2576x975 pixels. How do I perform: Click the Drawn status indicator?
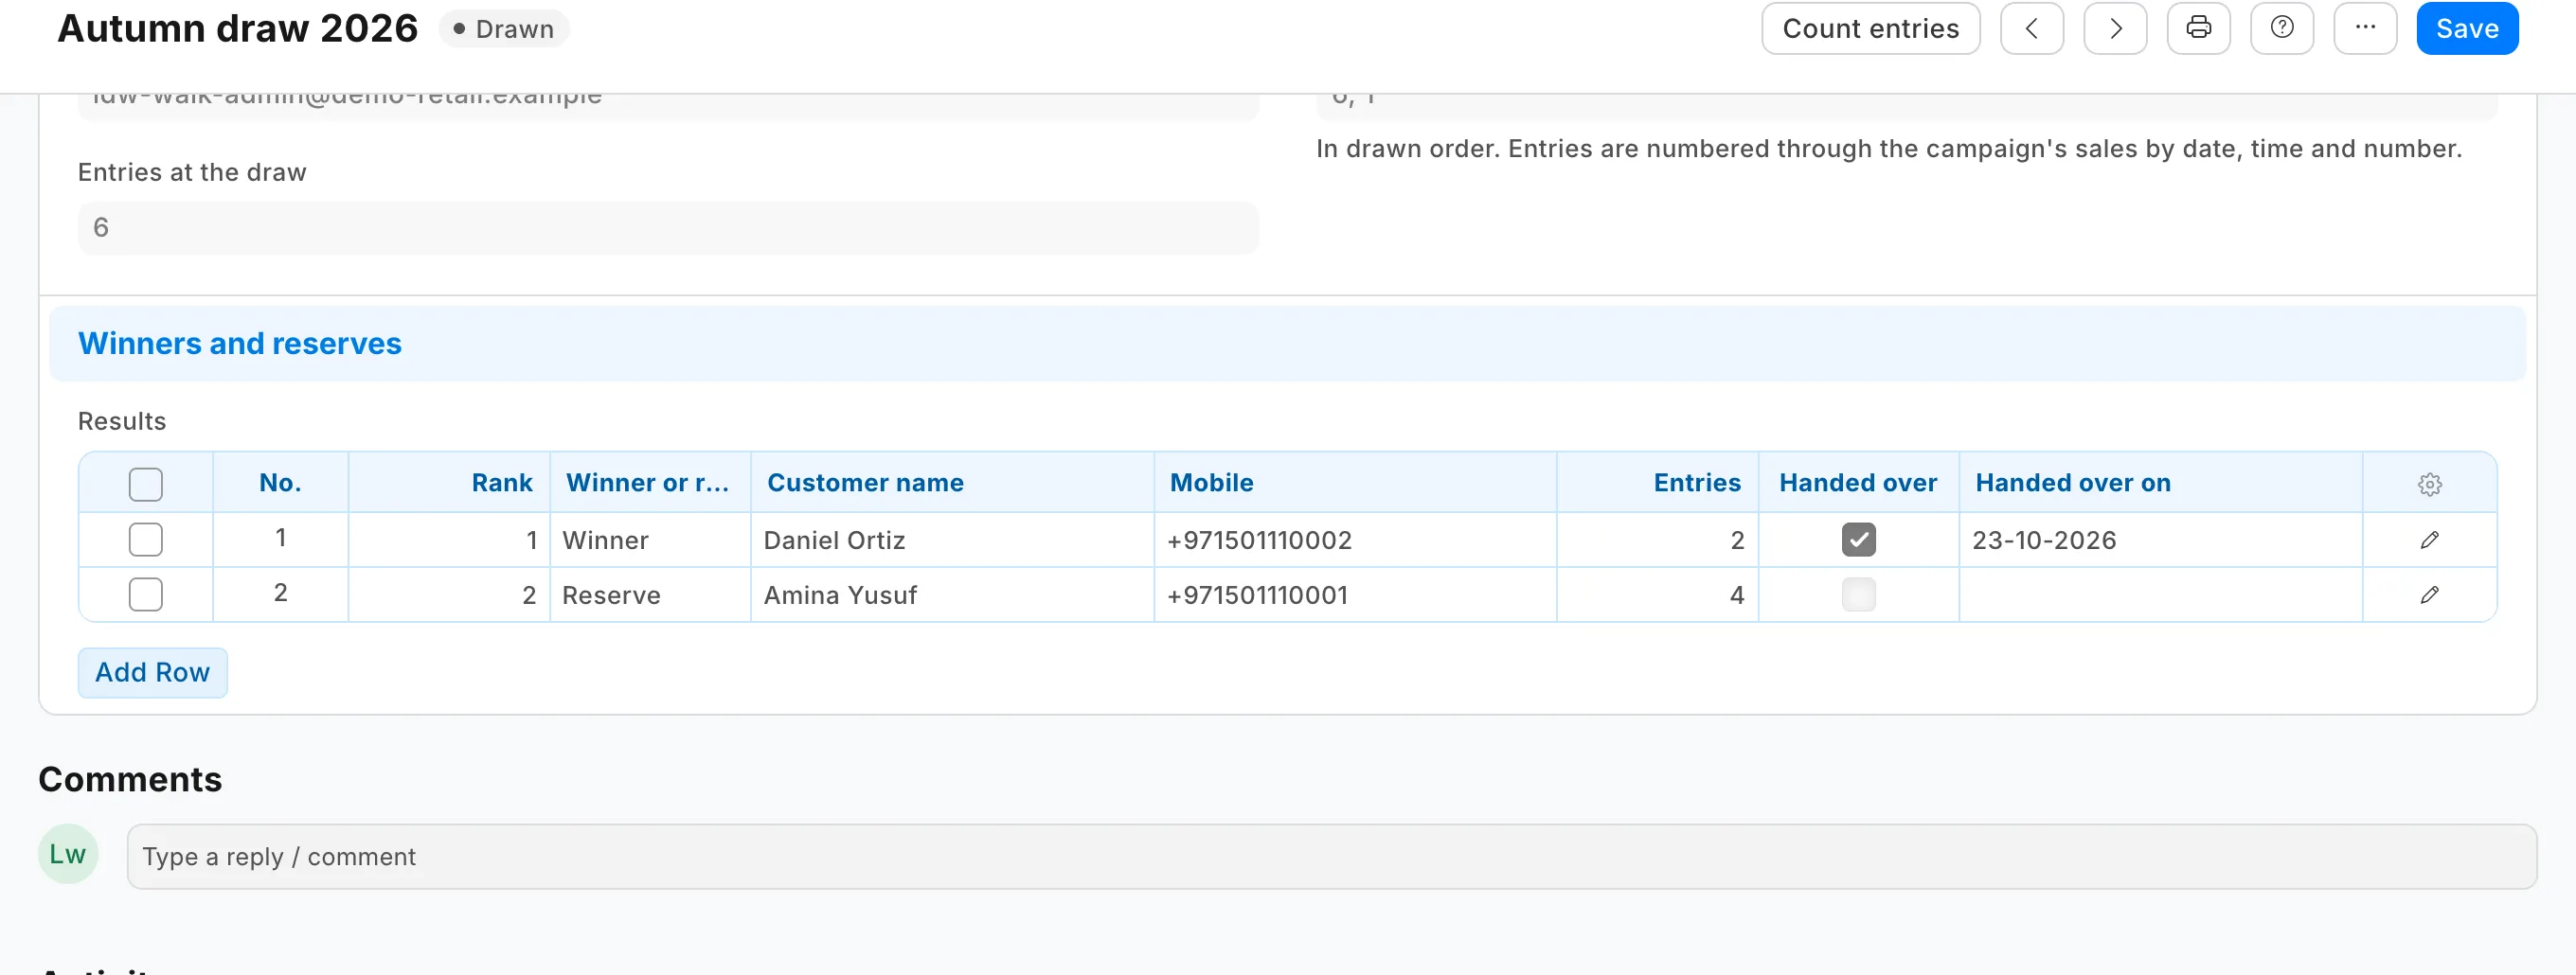[504, 28]
